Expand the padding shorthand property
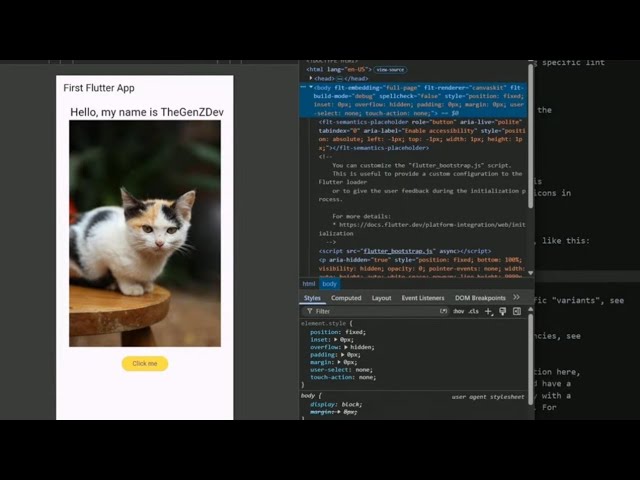 [x=343, y=355]
